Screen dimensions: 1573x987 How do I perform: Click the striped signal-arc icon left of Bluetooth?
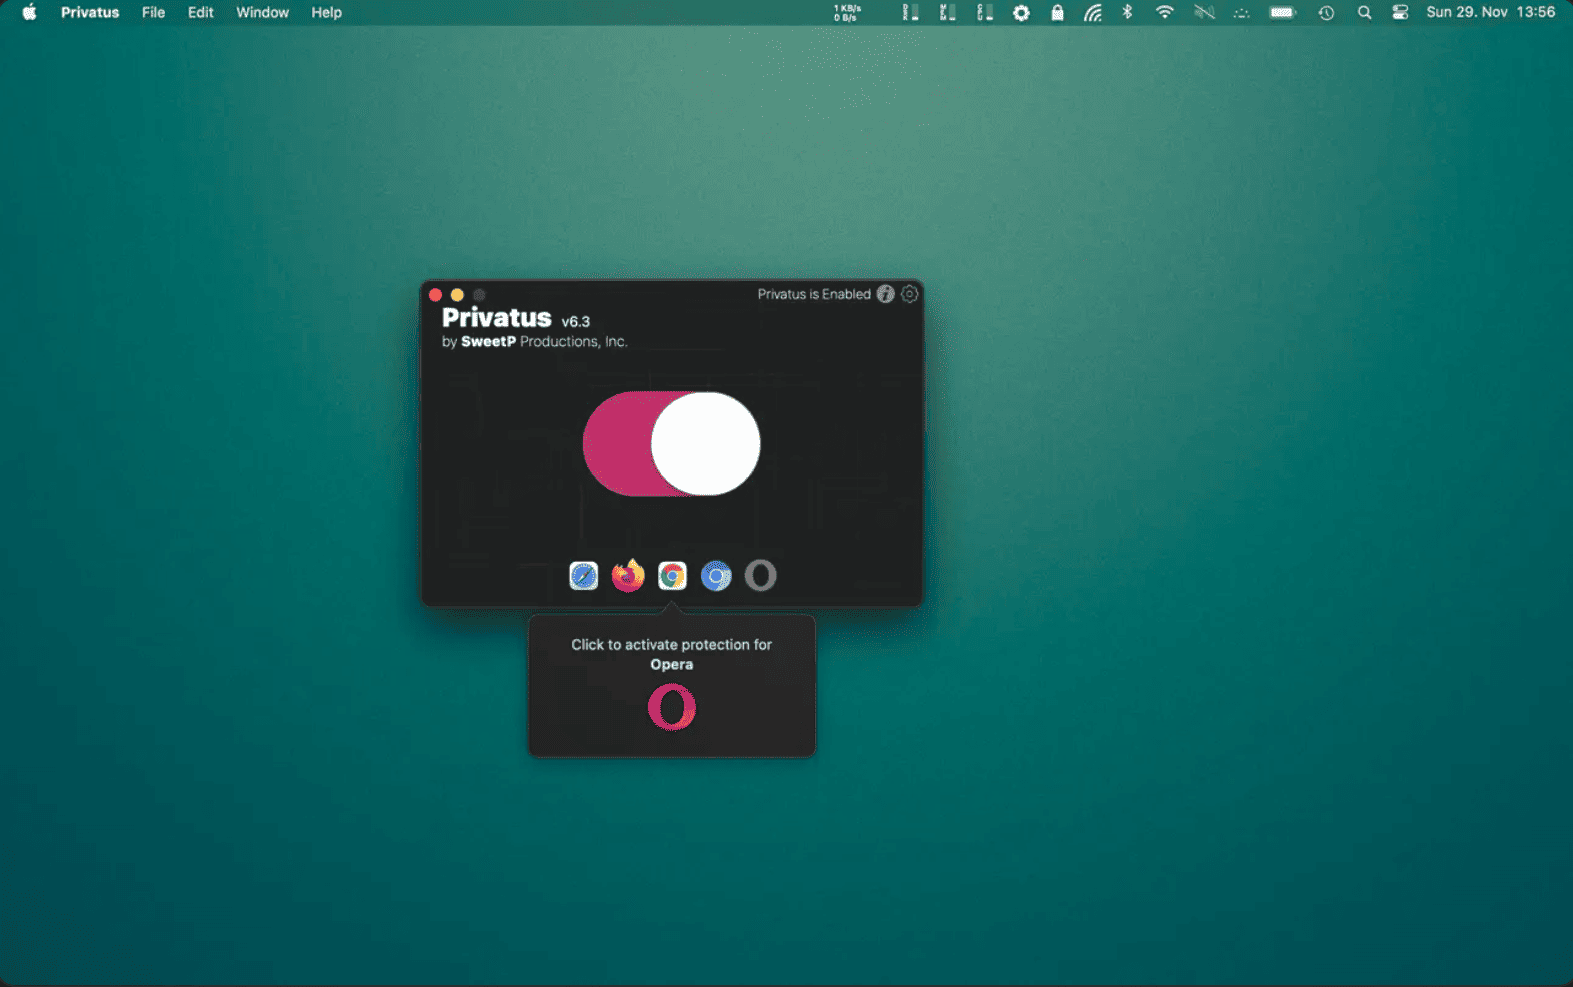tap(1093, 13)
